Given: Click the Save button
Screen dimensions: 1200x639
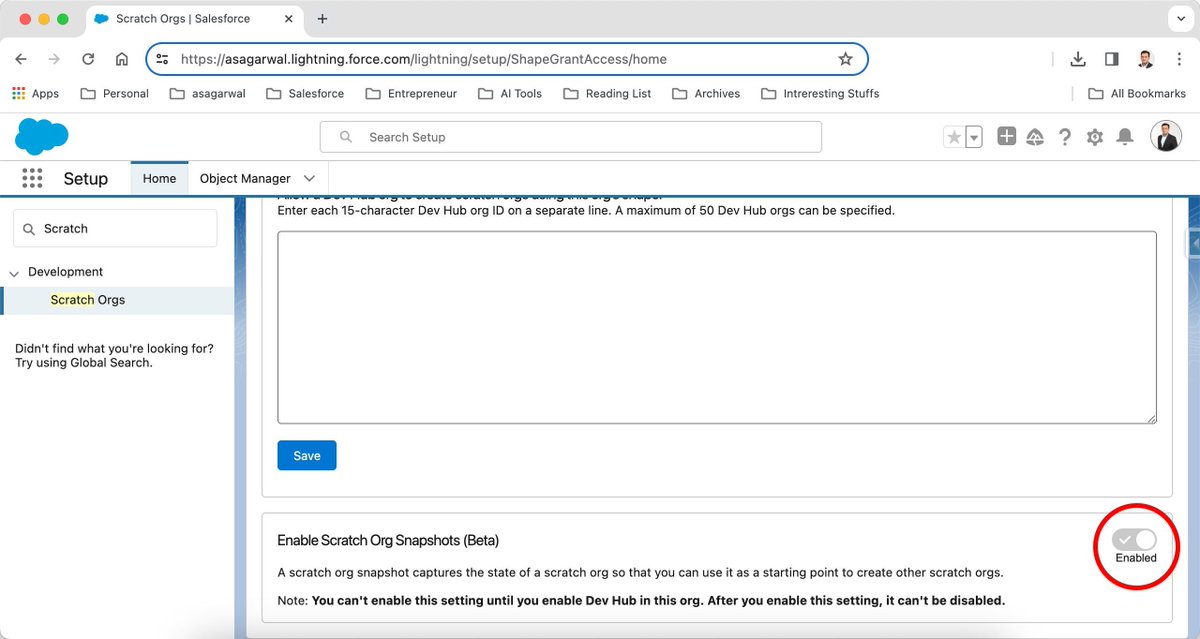Looking at the screenshot, I should point(307,455).
